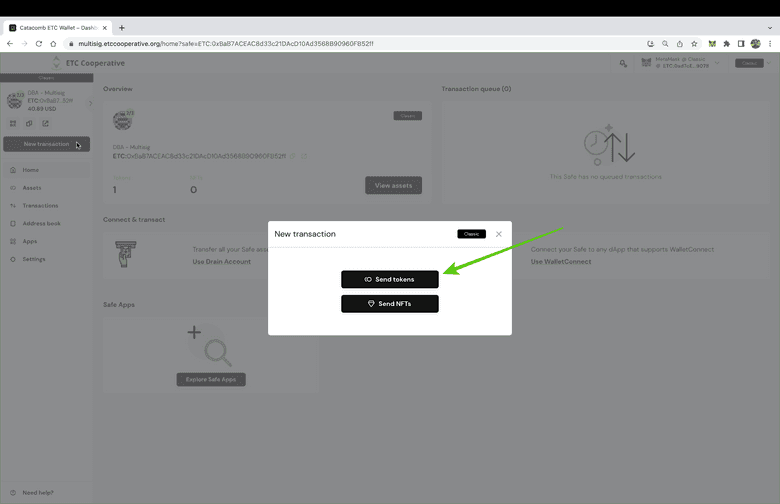The width and height of the screenshot is (780, 504).
Task: Open the Classic network selector dropdown
Action: 751,63
